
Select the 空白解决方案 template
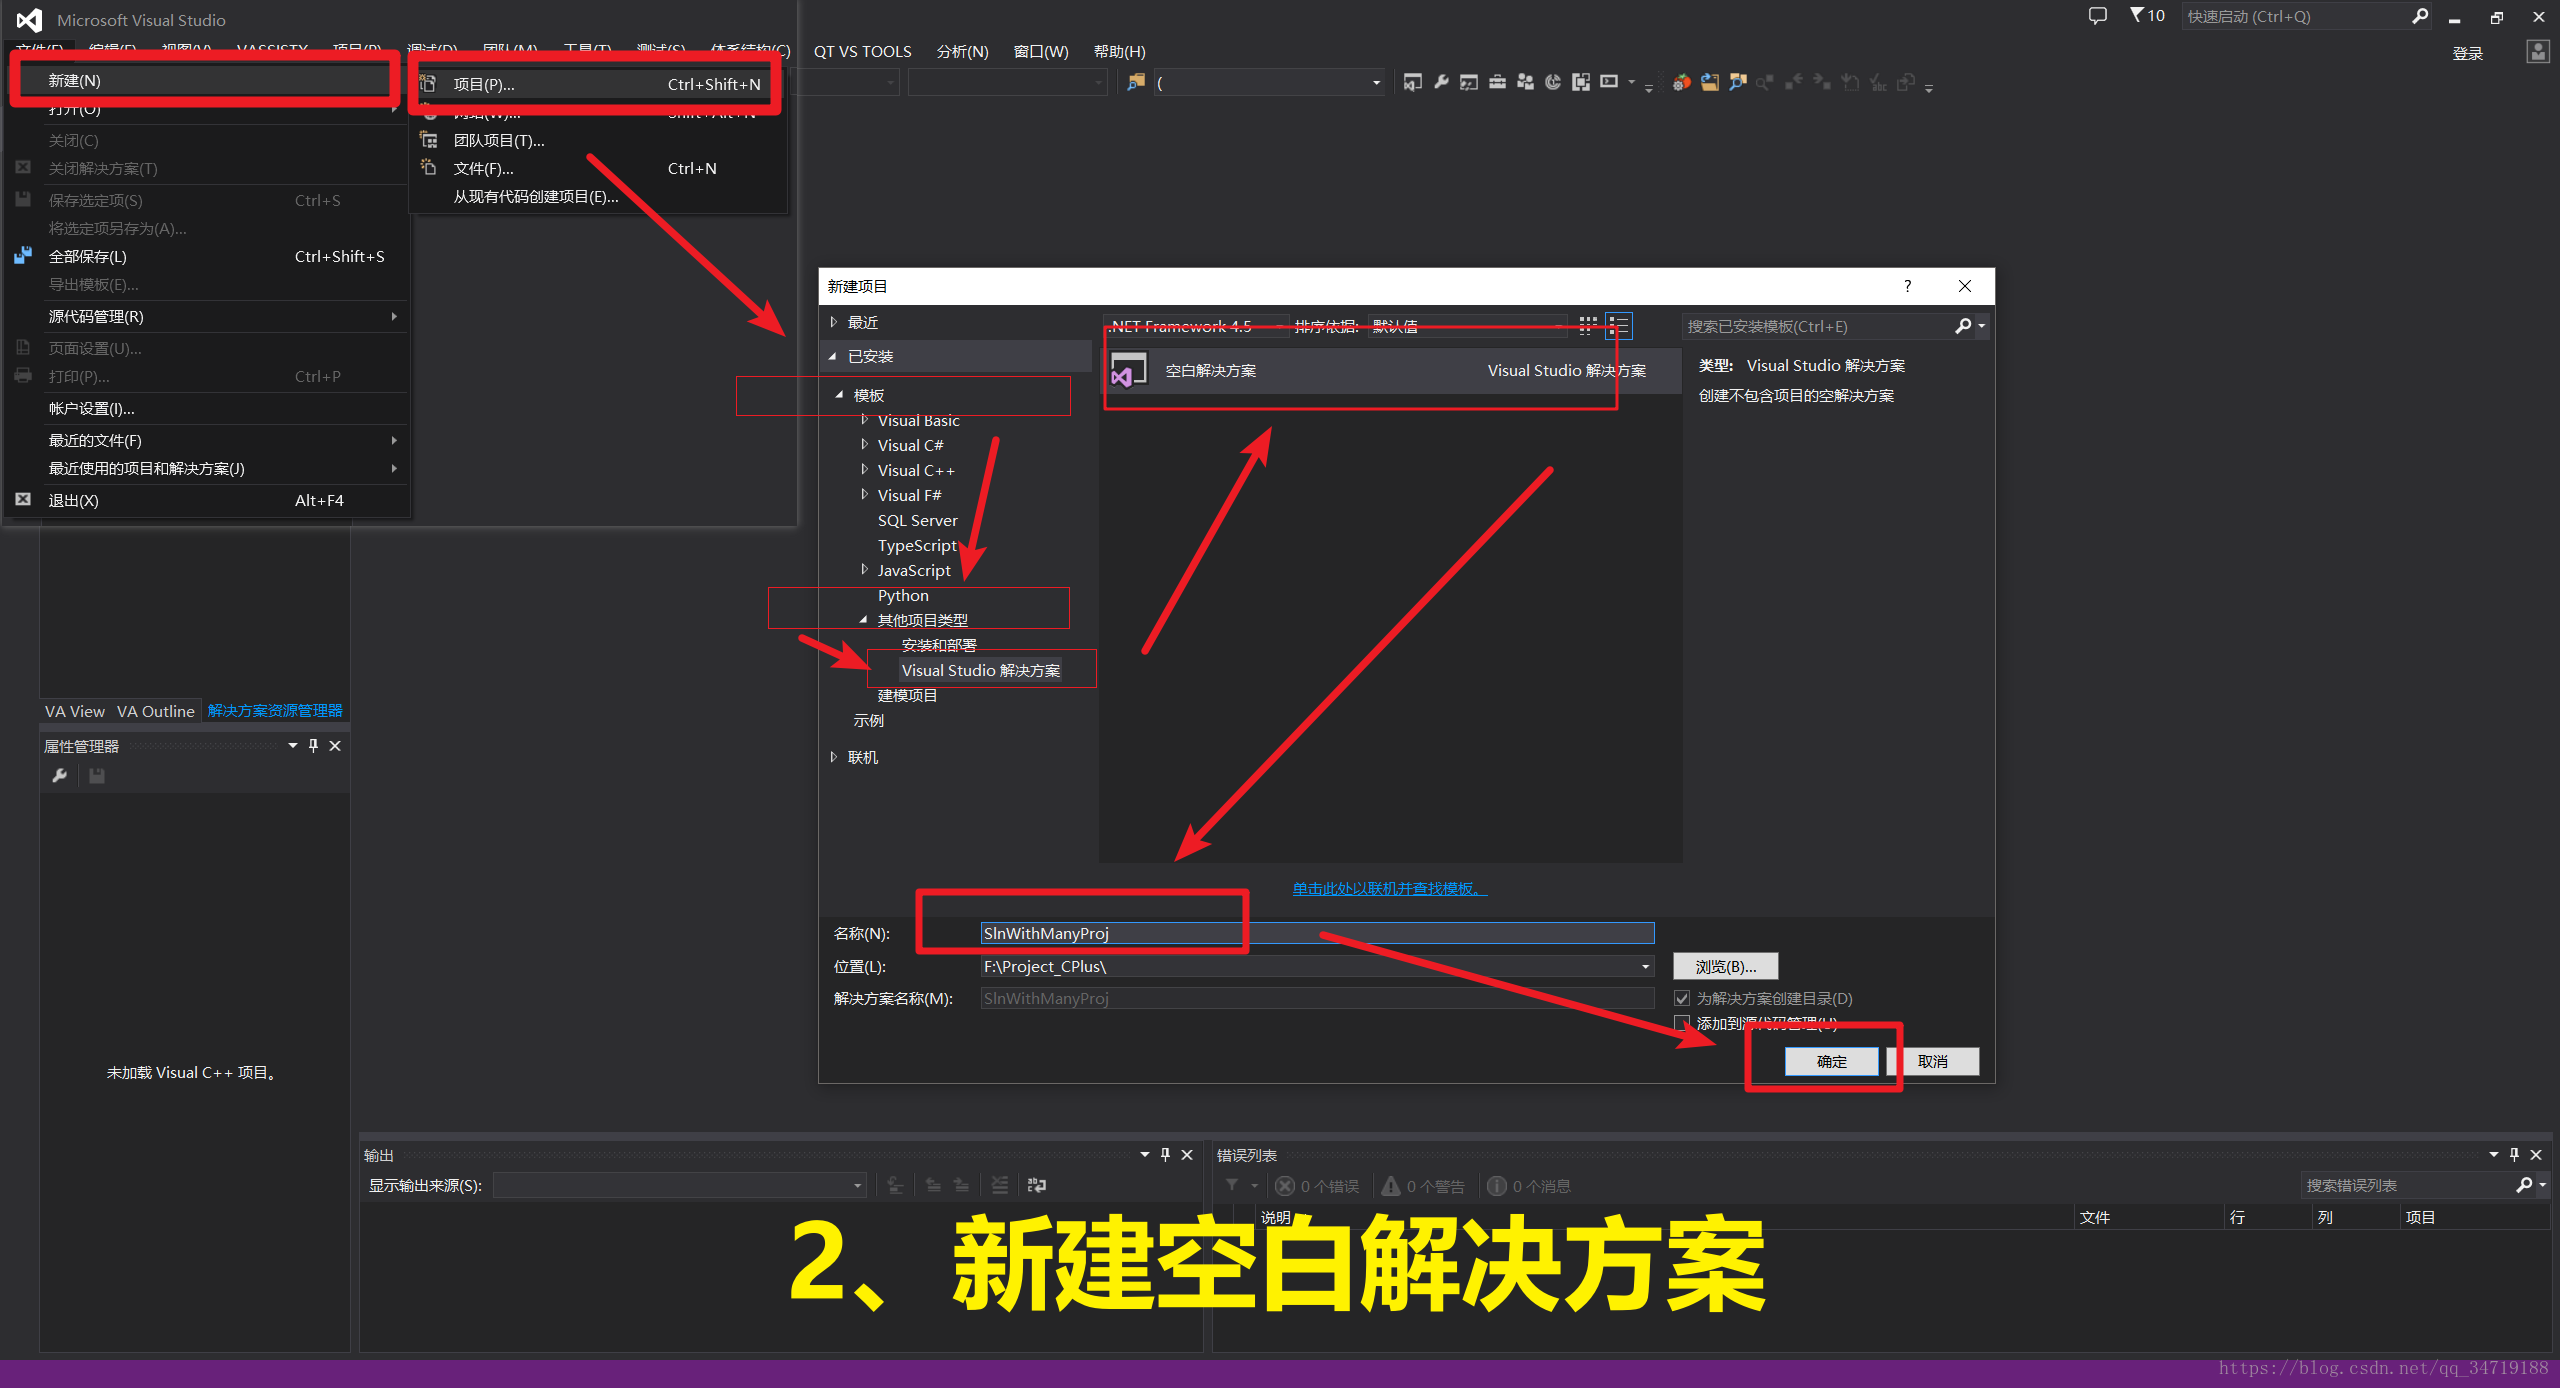point(1389,371)
